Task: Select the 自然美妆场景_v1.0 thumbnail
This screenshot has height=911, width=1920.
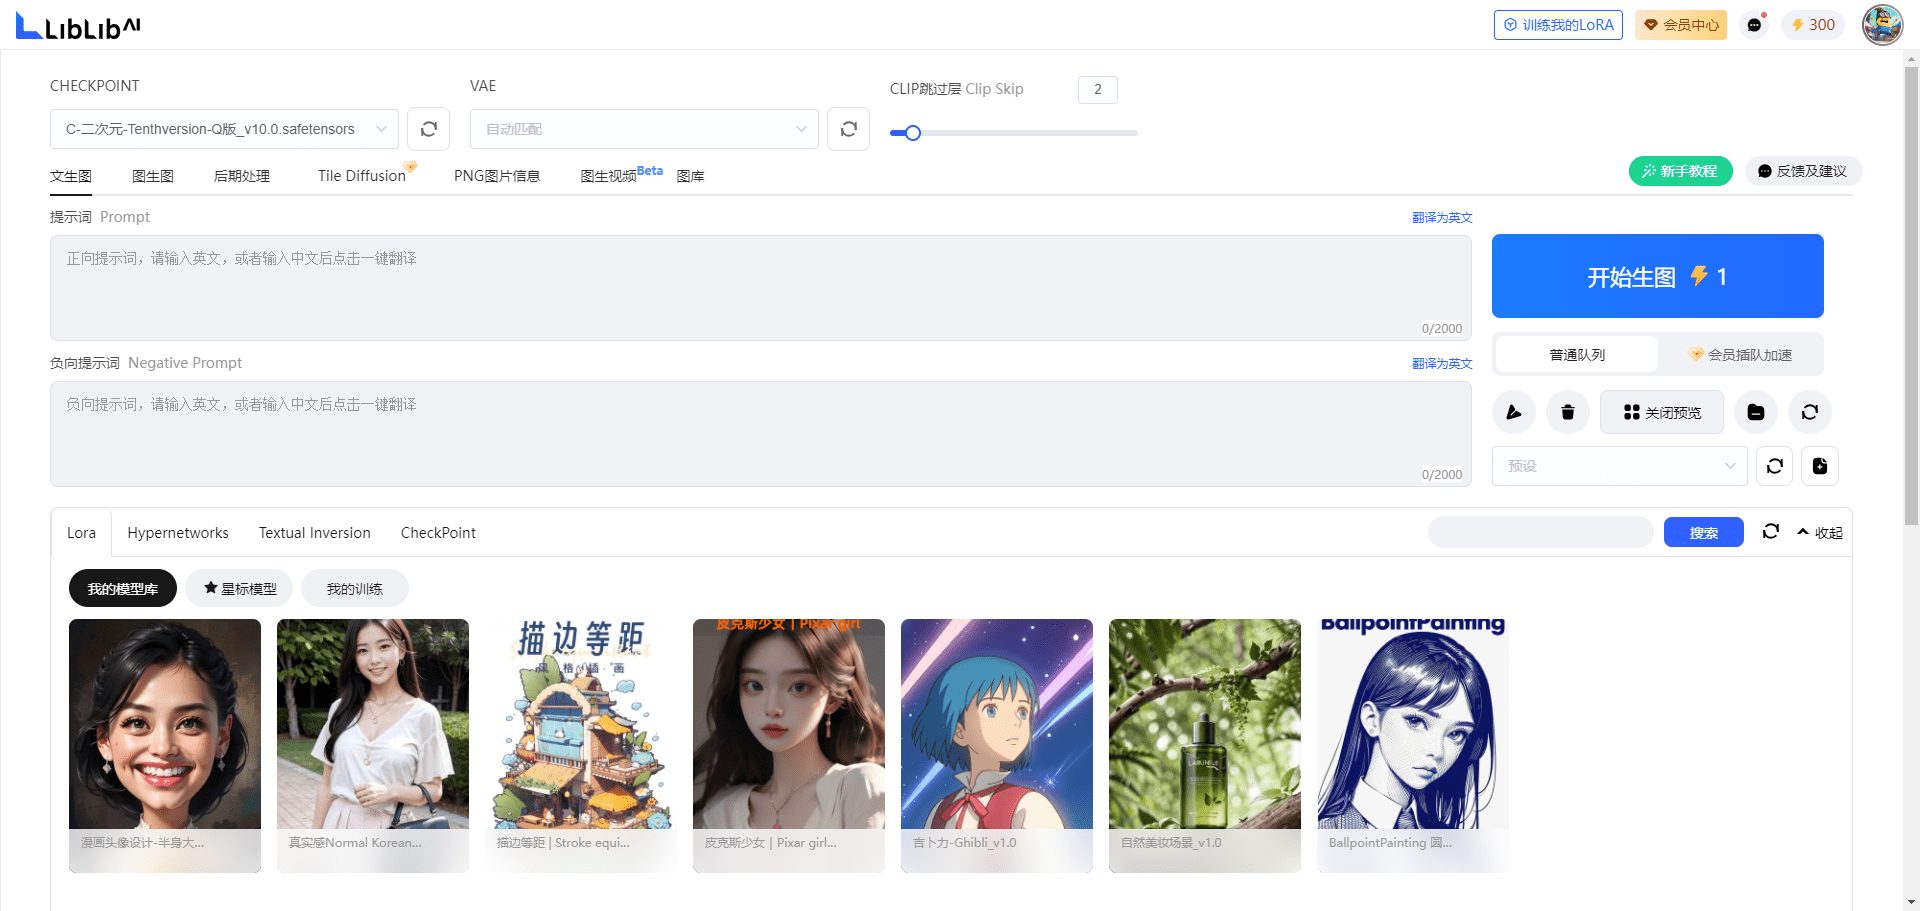Action: click(x=1205, y=746)
